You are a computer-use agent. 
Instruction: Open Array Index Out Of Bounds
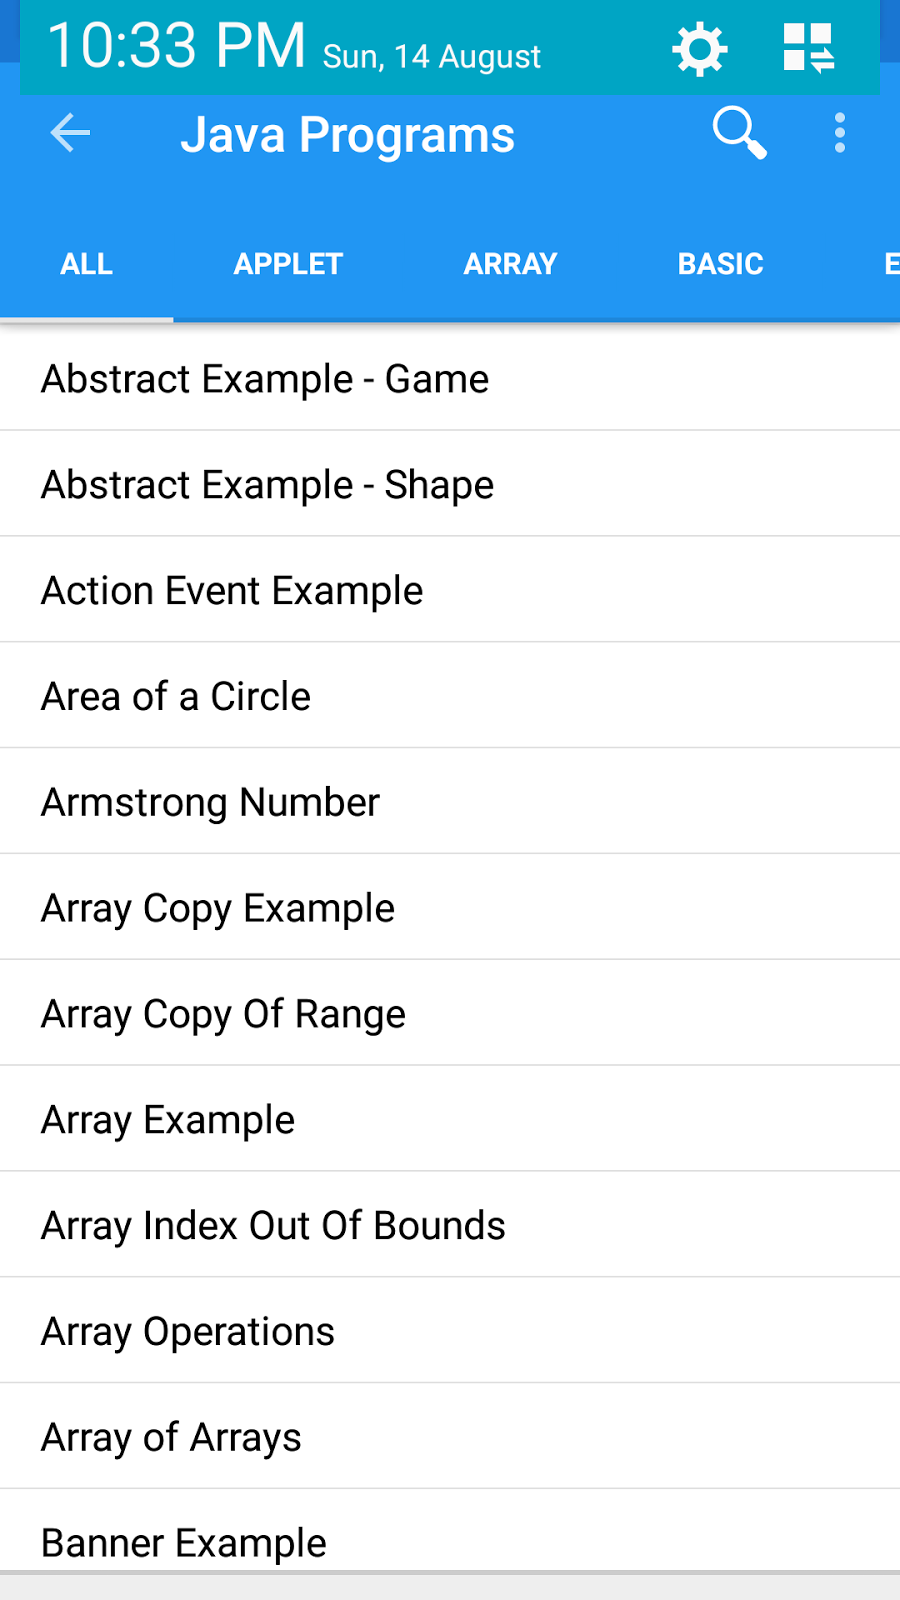[272, 1224]
